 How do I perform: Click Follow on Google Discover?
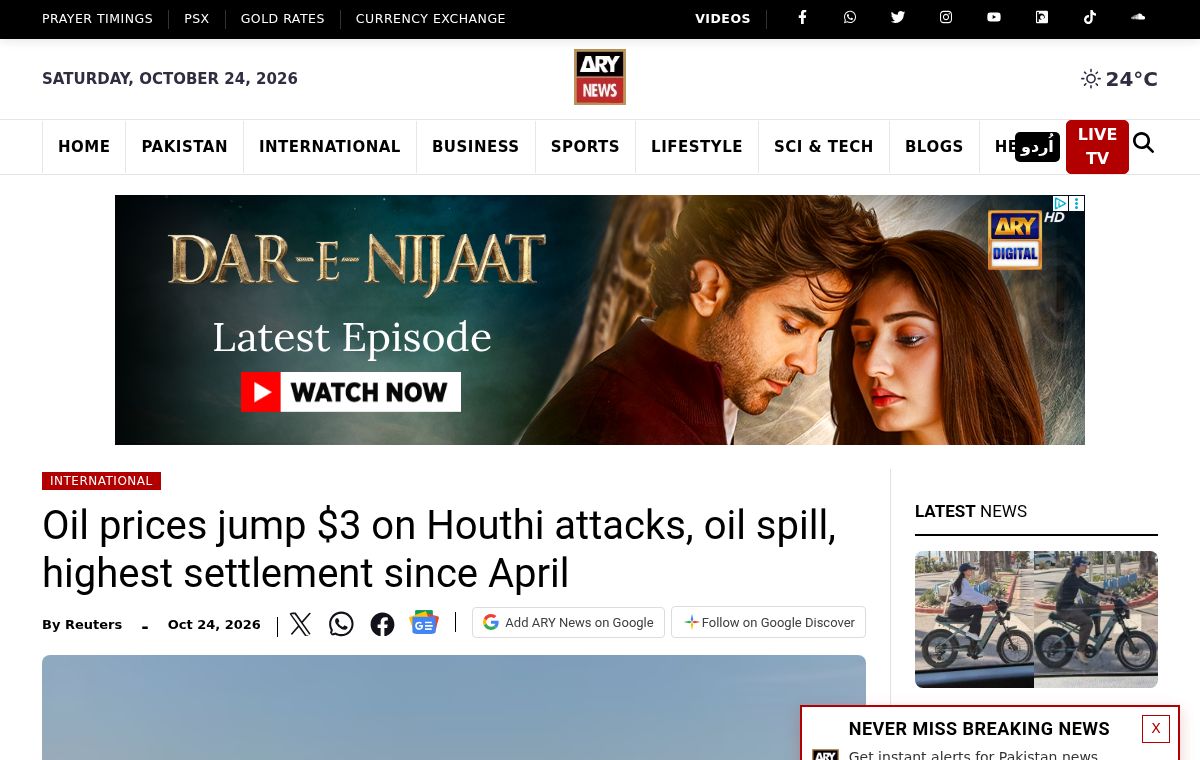click(x=768, y=622)
